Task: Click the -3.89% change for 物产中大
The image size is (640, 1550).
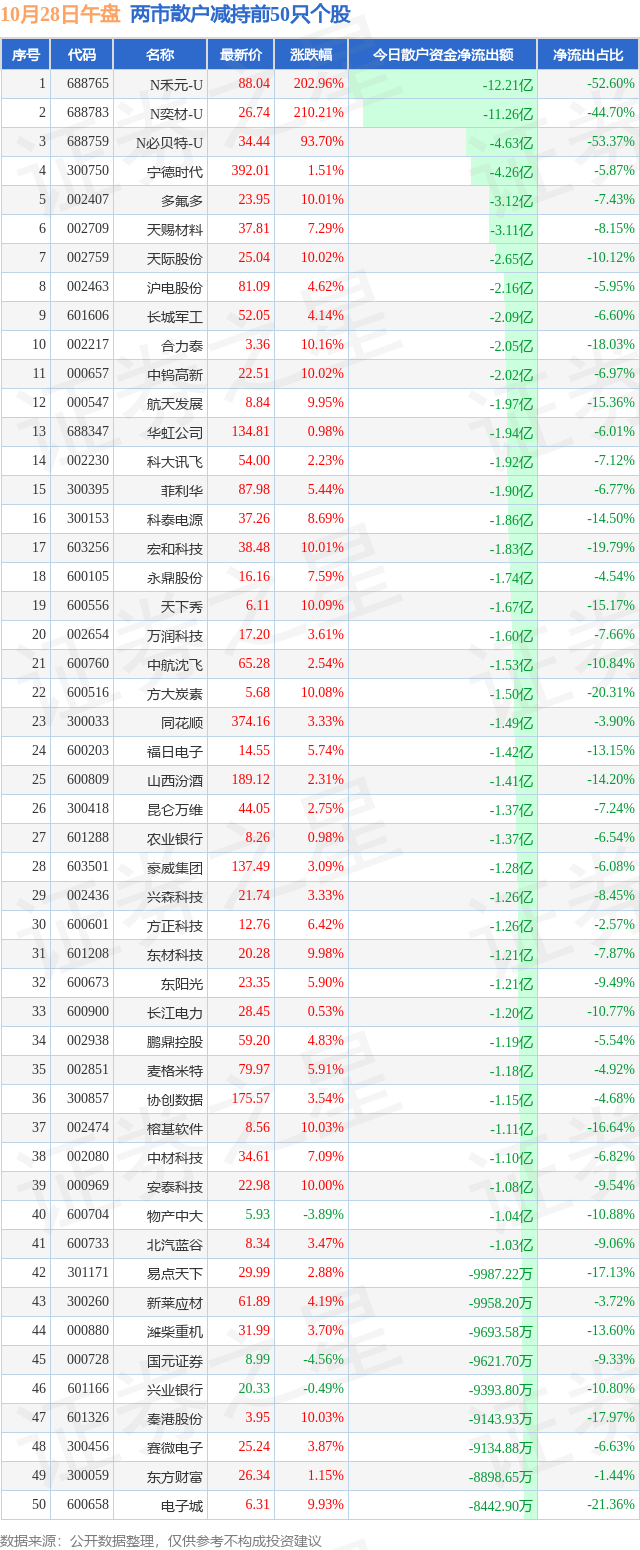Action: [322, 1215]
